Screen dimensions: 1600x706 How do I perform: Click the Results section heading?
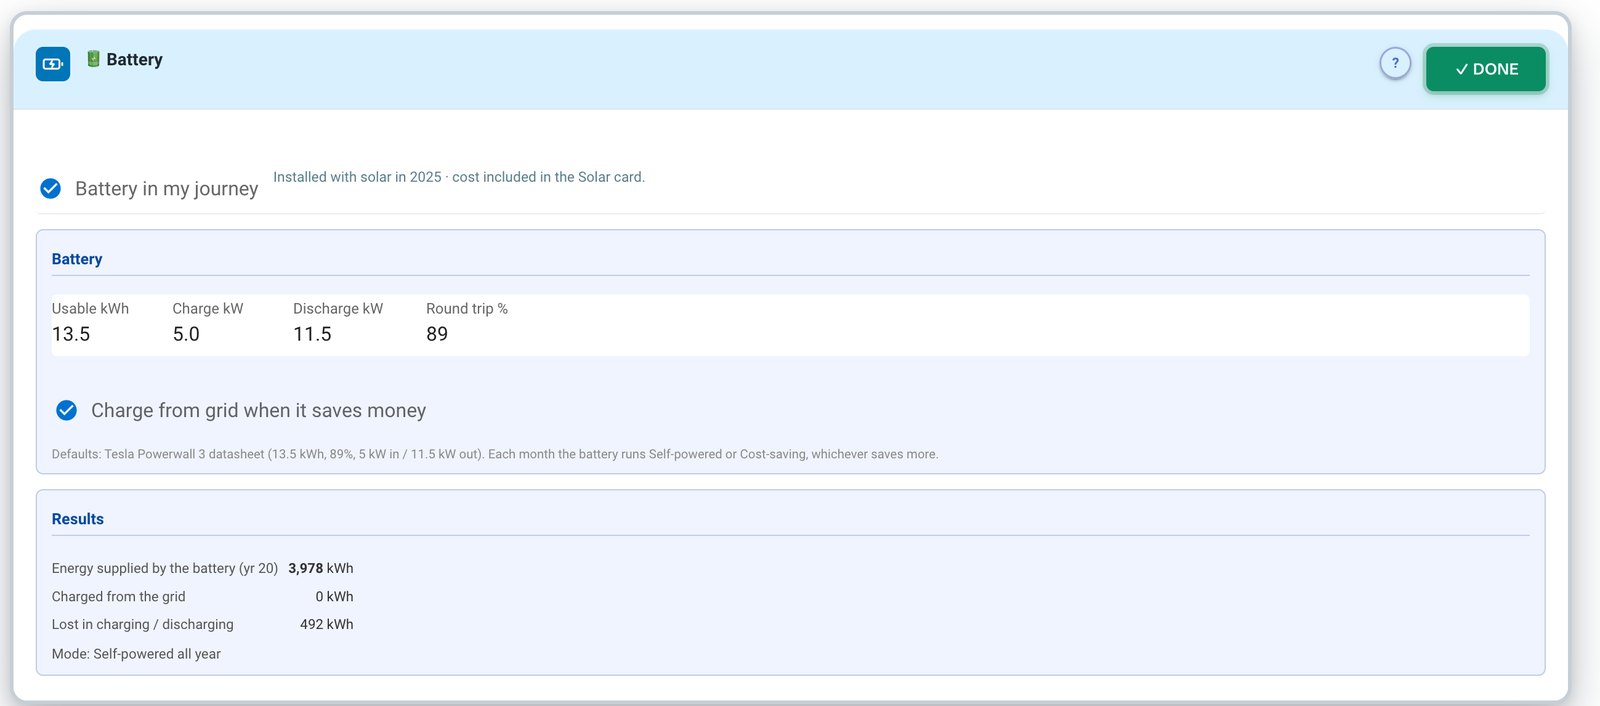coord(78,519)
